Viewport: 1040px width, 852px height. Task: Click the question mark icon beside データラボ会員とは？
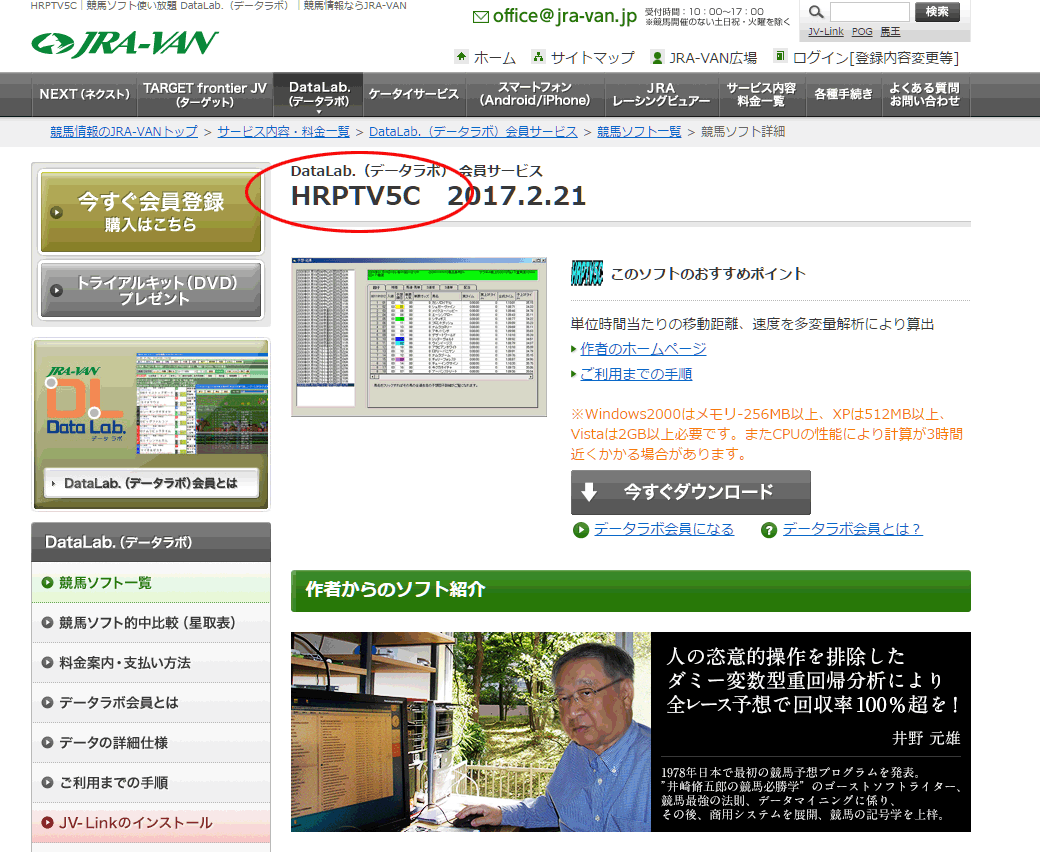point(769,530)
